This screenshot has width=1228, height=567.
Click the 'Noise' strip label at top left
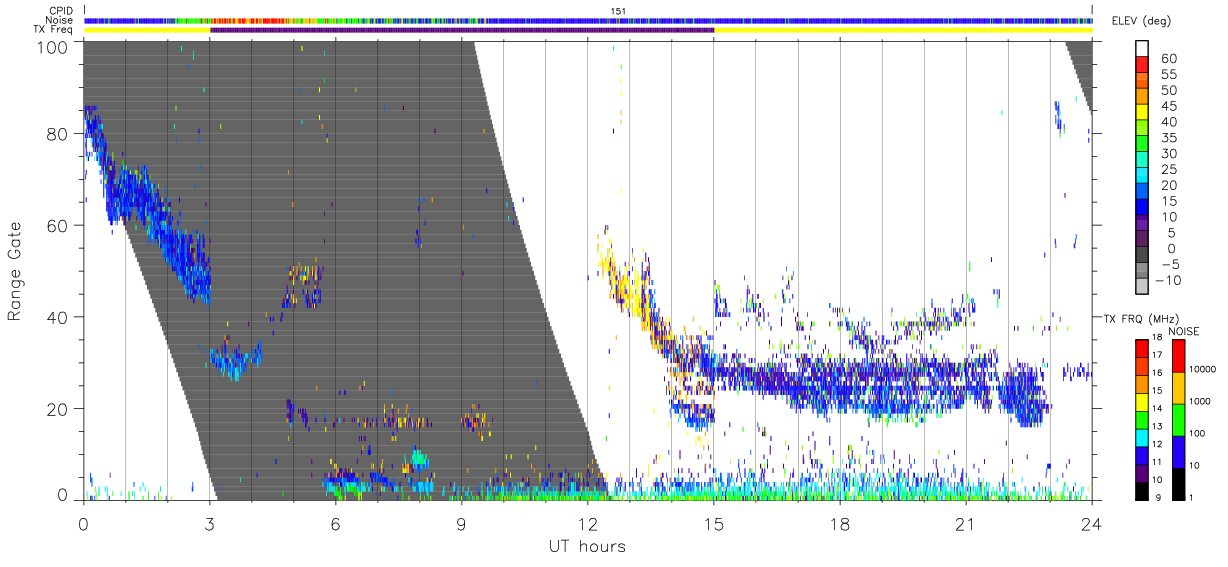[x=61, y=21]
